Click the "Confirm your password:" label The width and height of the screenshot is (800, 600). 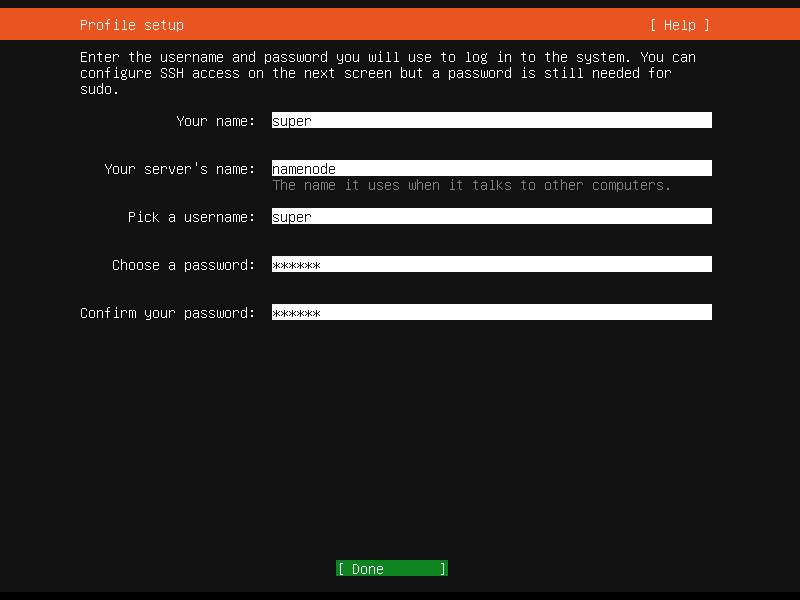[167, 313]
